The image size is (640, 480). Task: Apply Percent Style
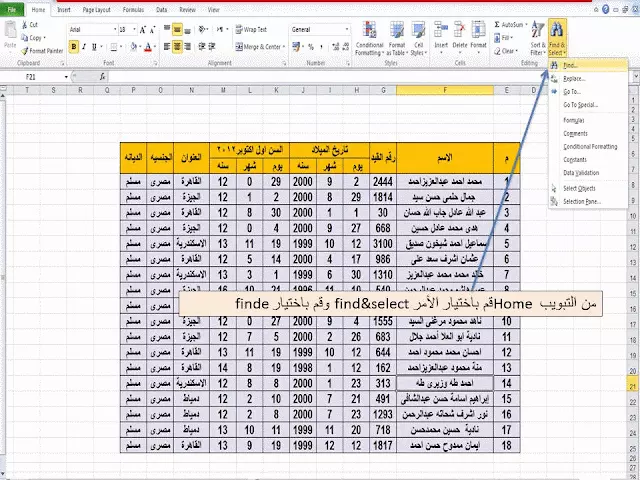[311, 47]
